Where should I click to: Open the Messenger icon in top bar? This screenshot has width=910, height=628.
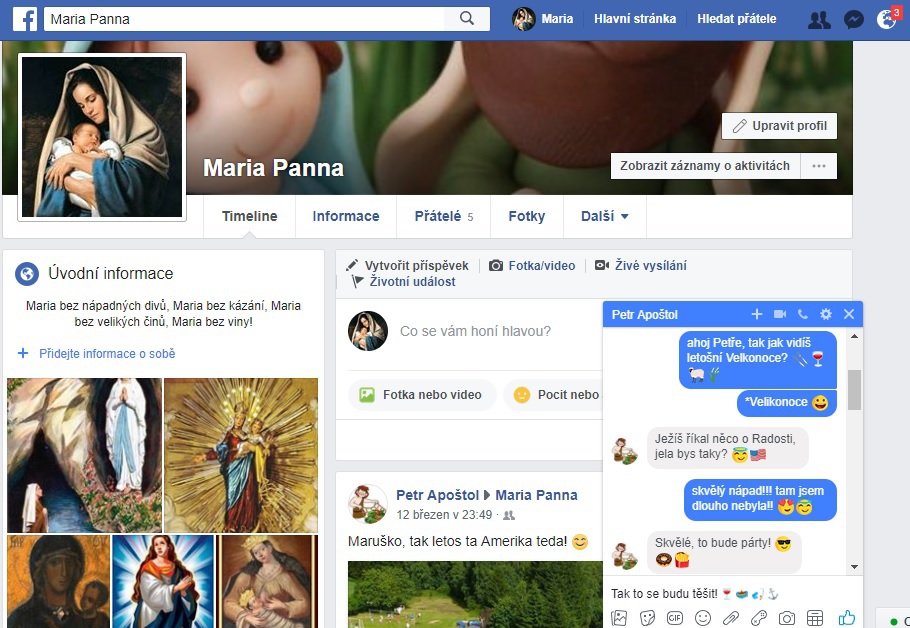pos(853,20)
